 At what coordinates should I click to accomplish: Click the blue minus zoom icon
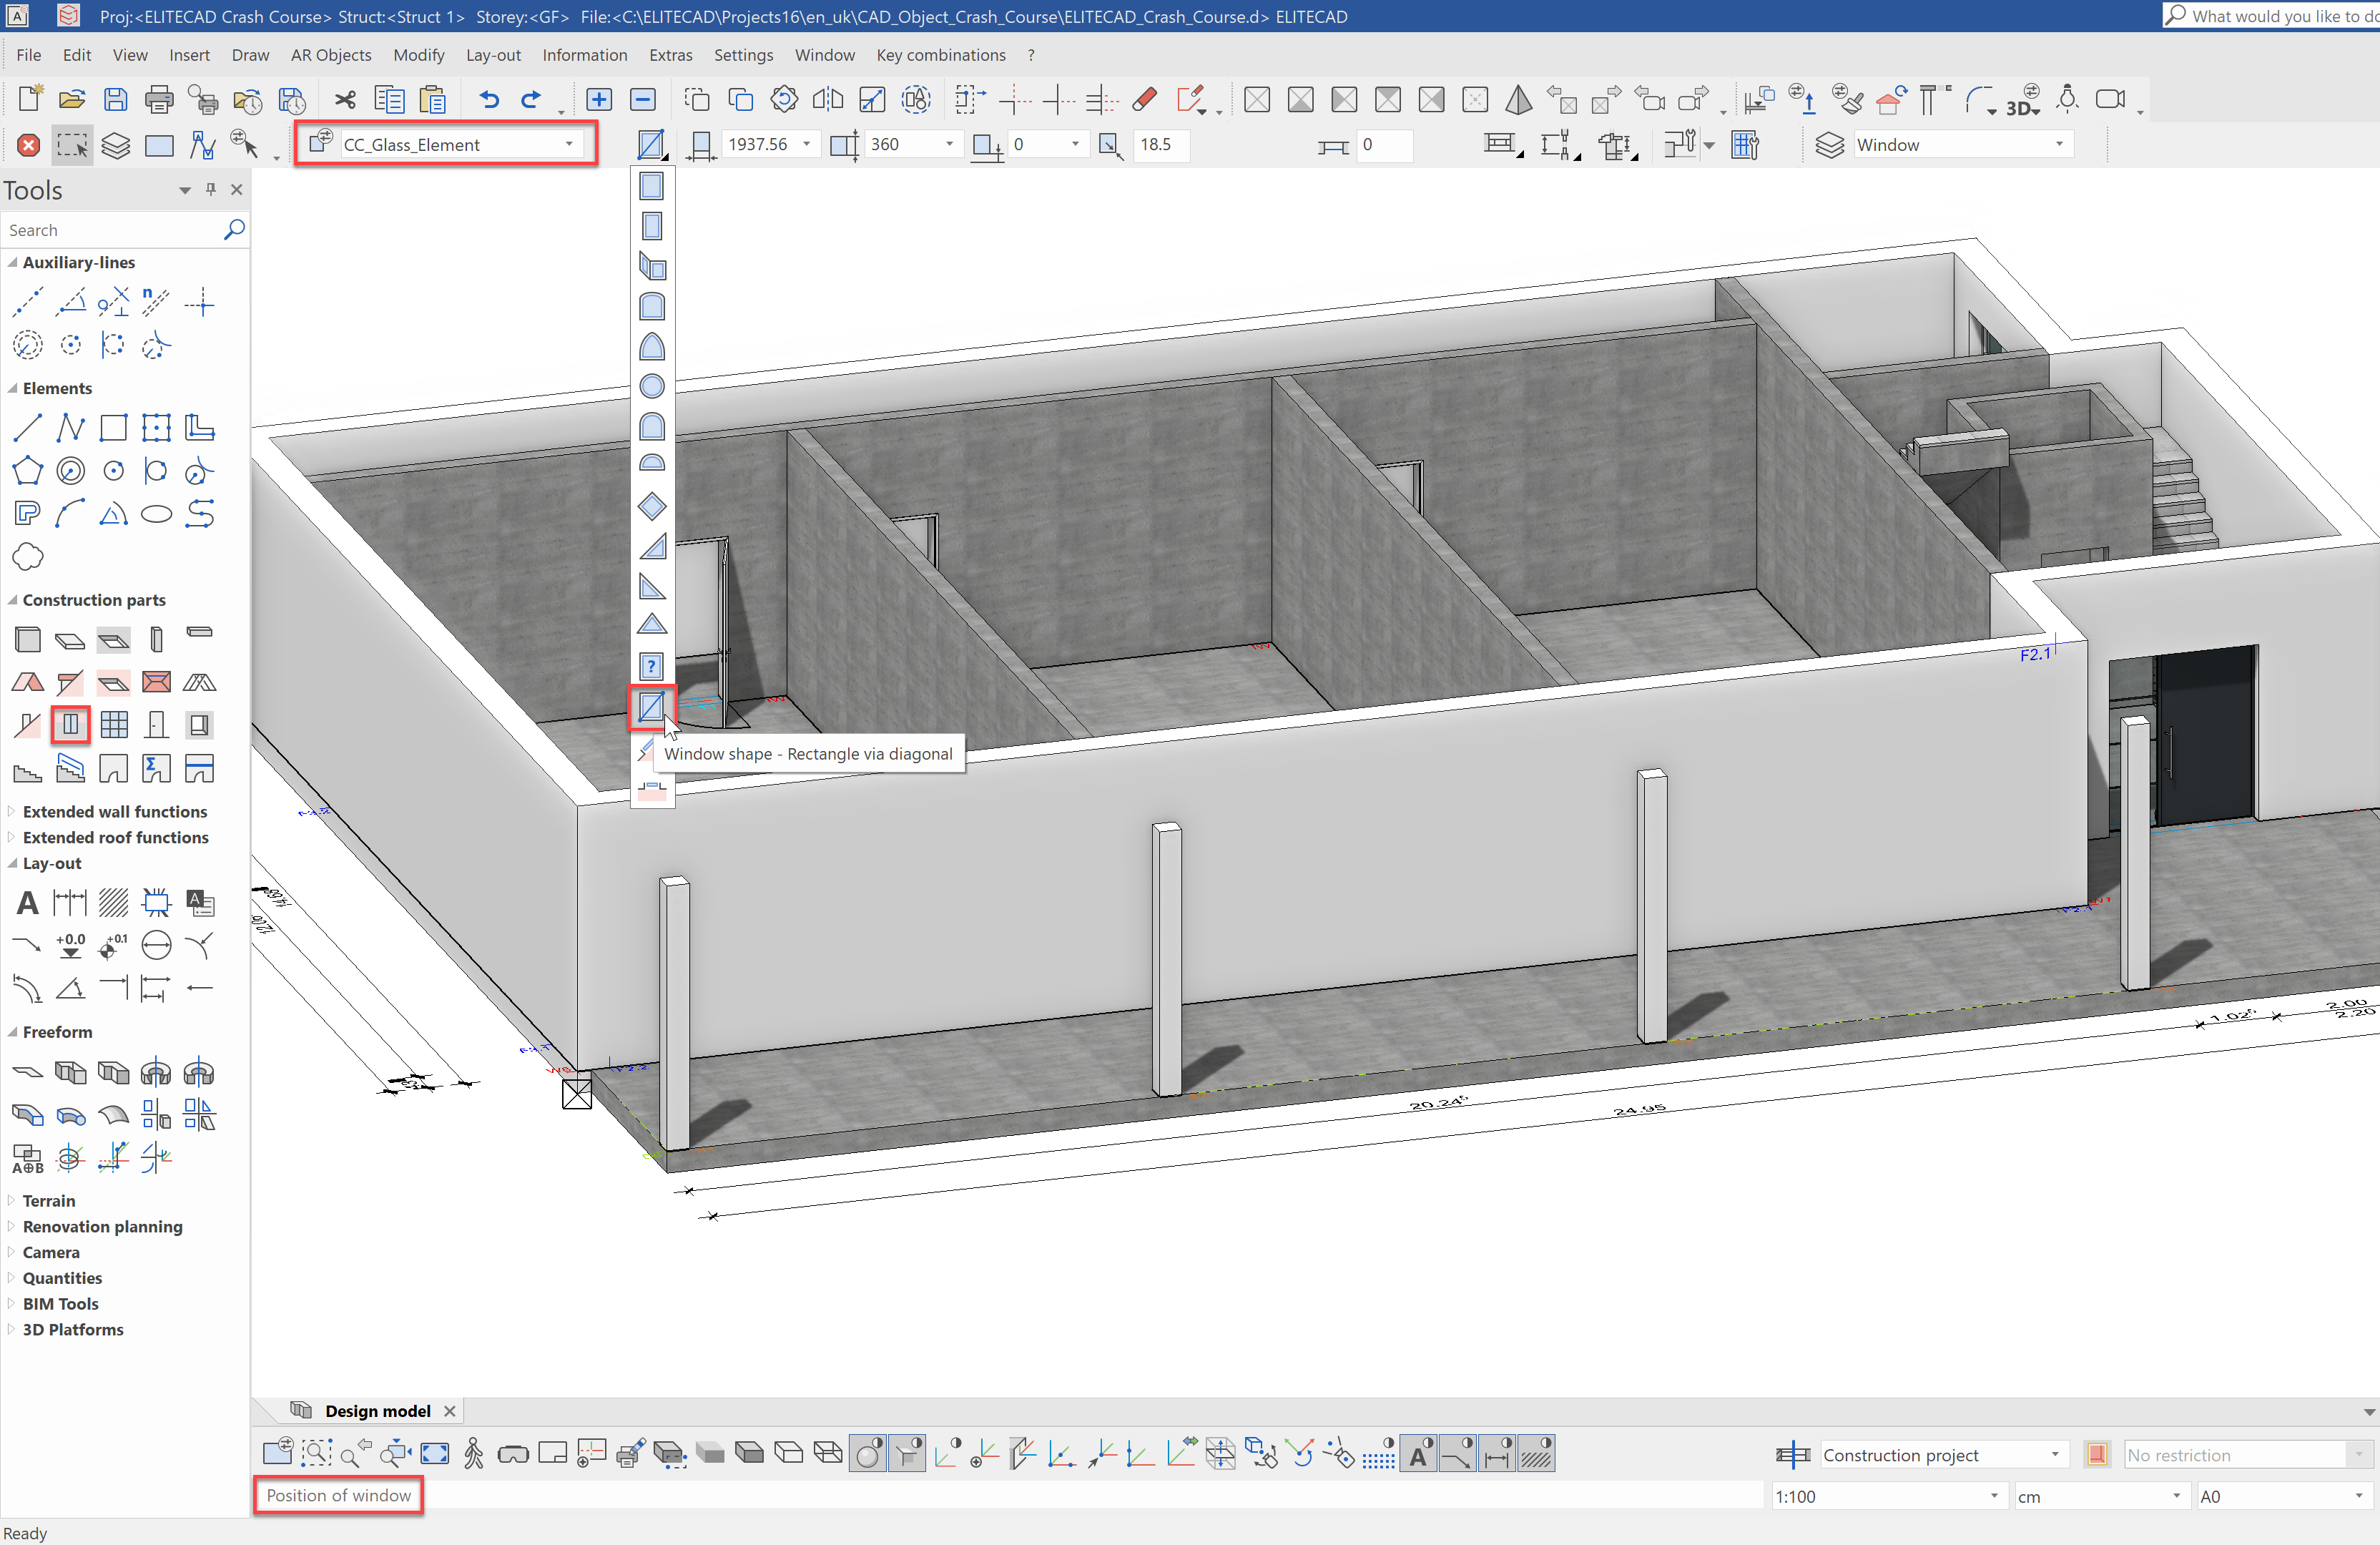[x=643, y=99]
